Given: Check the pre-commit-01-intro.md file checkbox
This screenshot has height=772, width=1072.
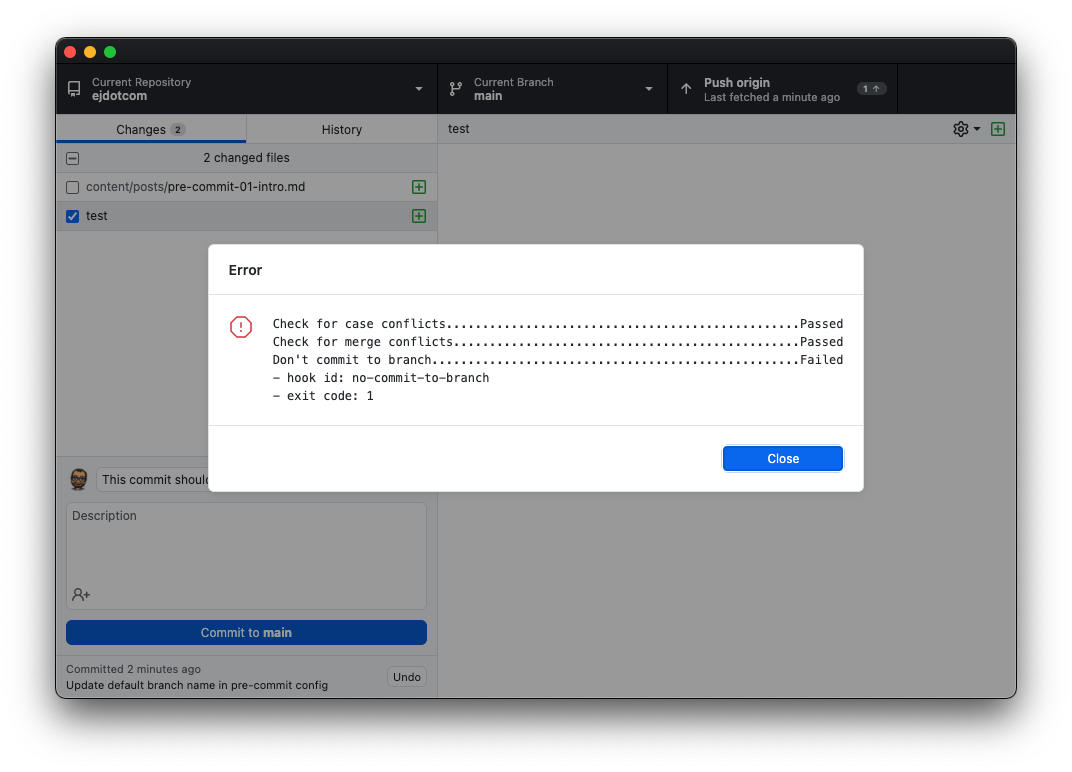Looking at the screenshot, I should [73, 187].
